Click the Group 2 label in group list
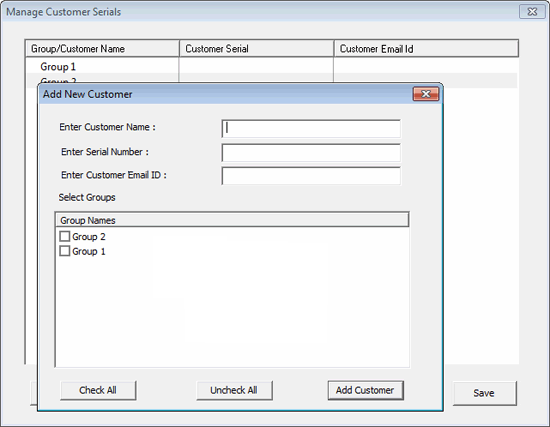 pos(89,237)
